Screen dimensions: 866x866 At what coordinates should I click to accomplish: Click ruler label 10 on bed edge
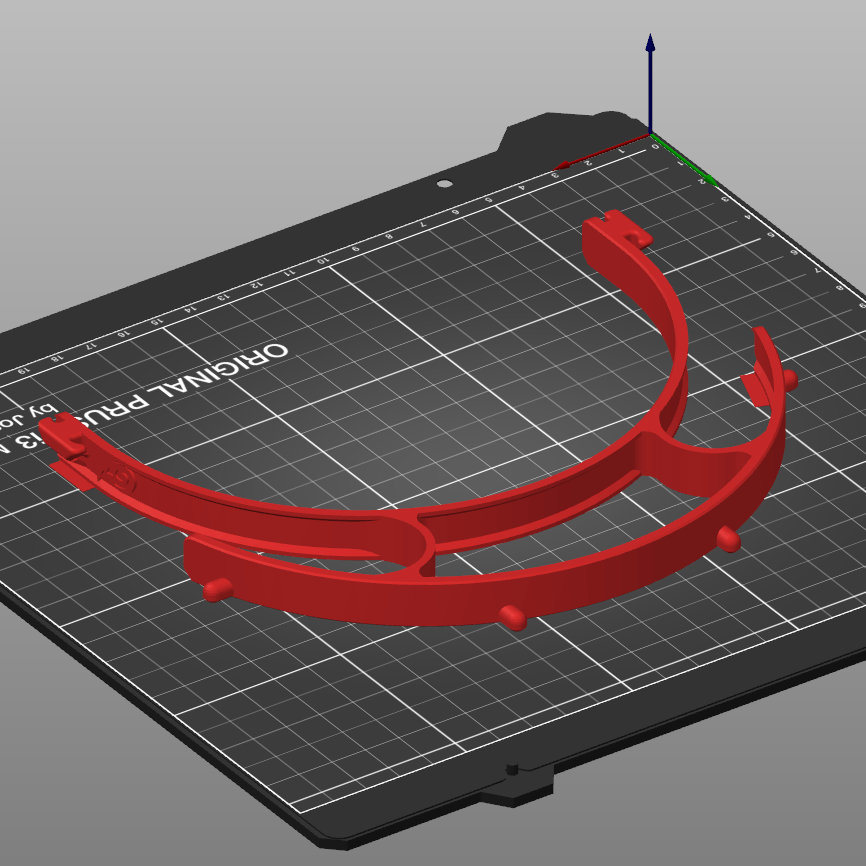pos(323,260)
